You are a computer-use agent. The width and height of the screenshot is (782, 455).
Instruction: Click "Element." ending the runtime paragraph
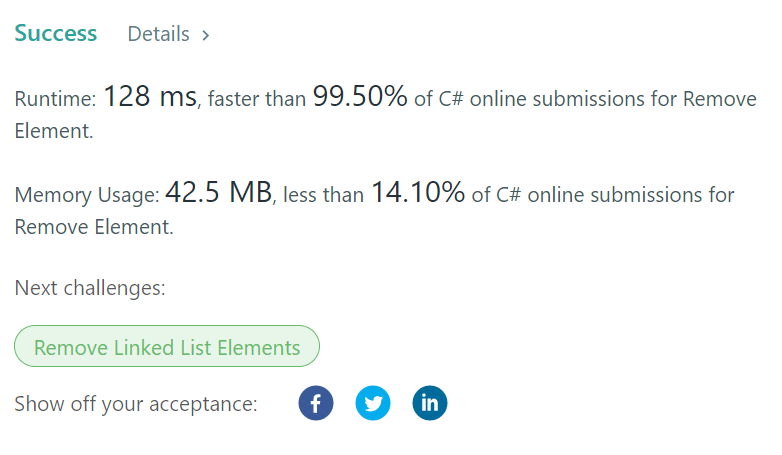click(x=54, y=131)
